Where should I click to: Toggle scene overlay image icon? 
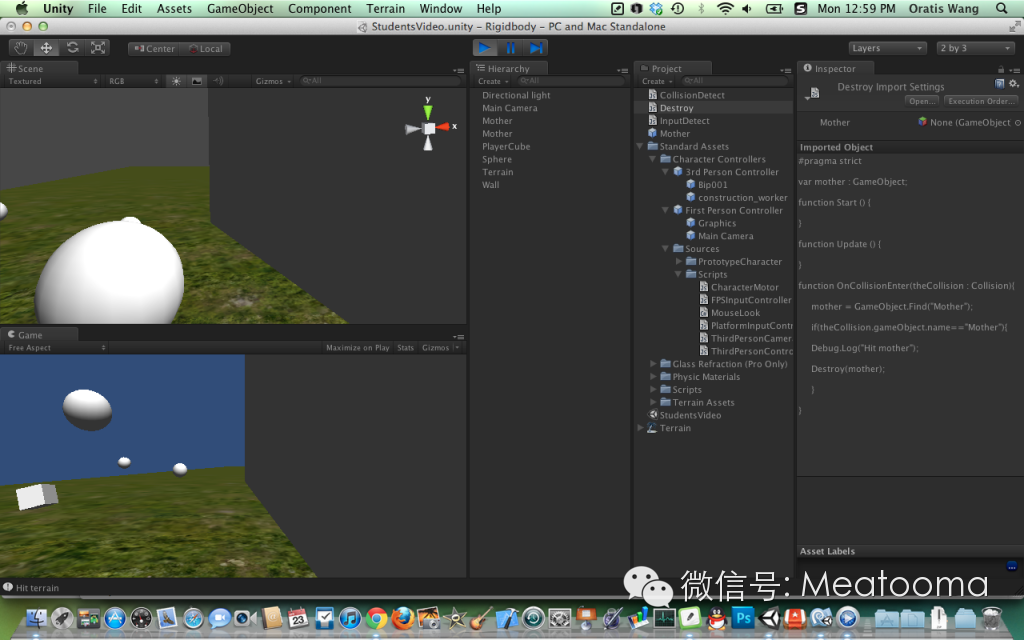197,81
